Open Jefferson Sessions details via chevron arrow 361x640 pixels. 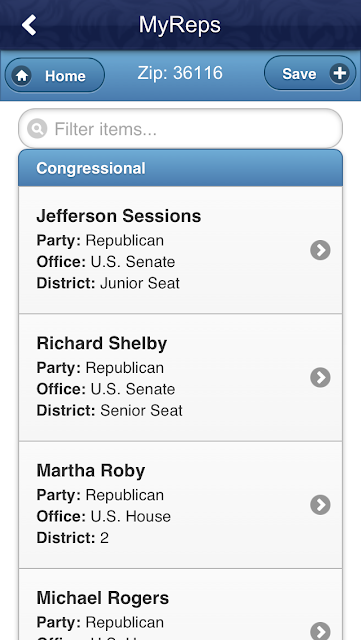click(x=320, y=250)
